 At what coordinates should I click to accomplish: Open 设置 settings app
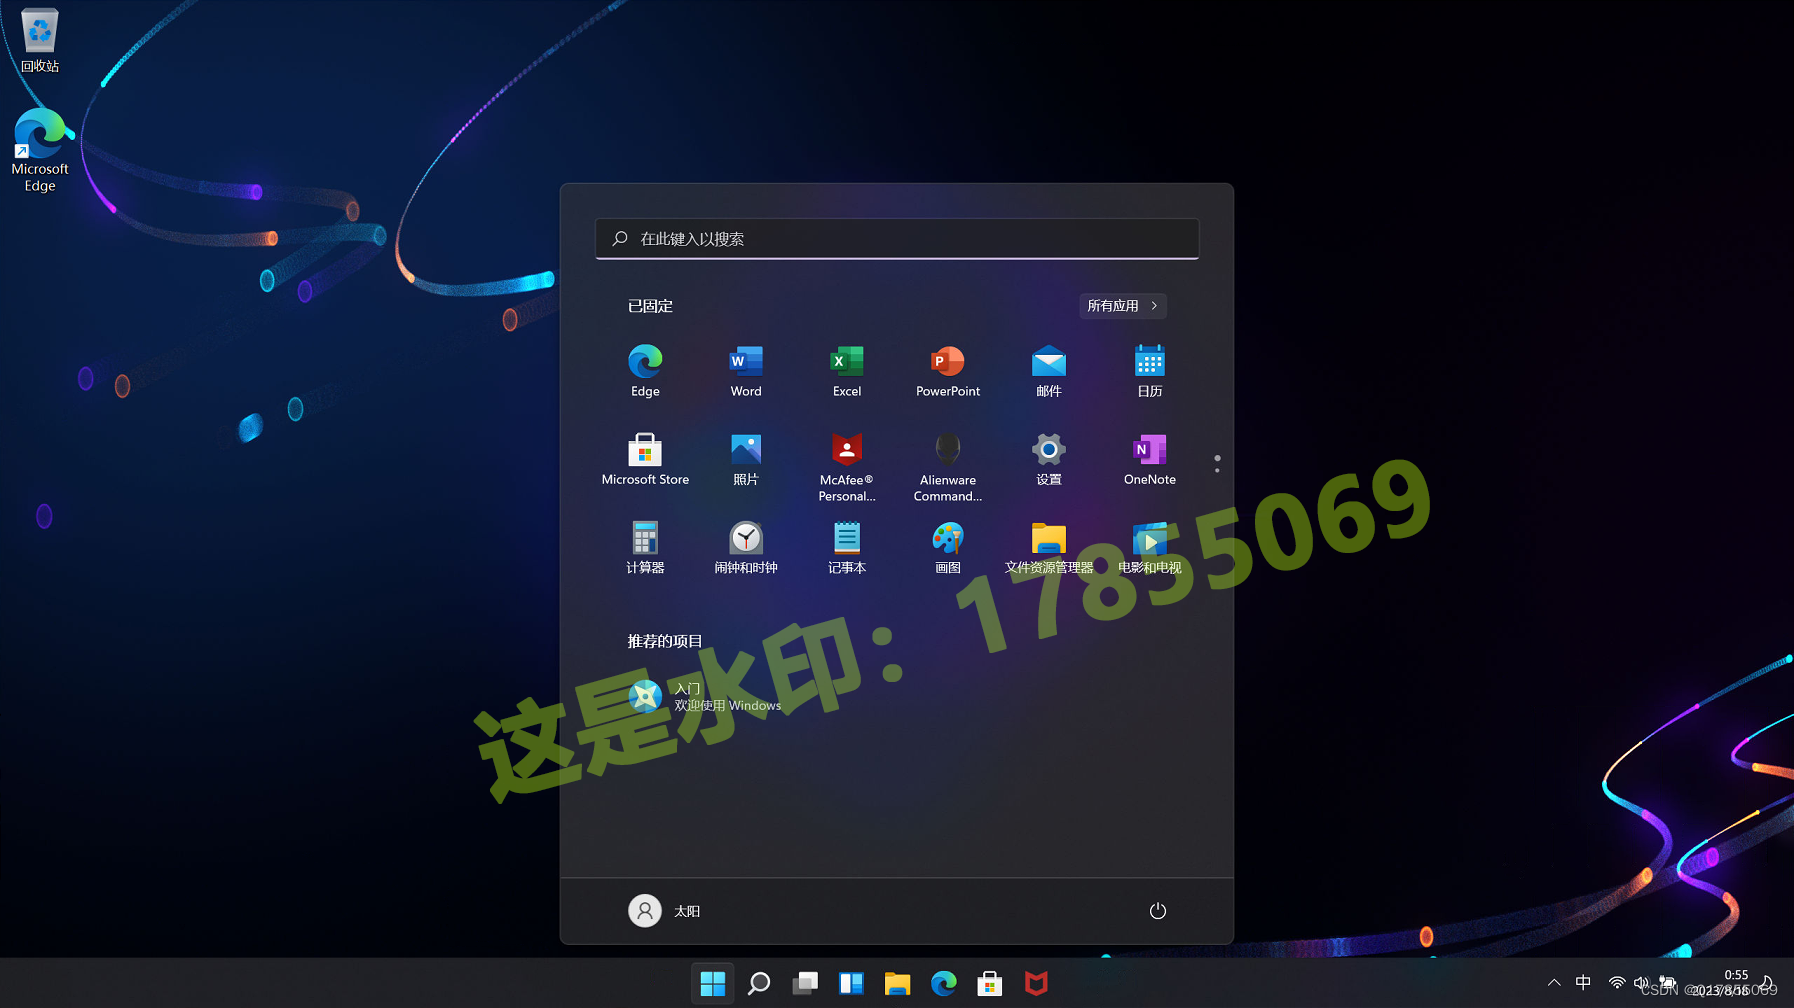[x=1049, y=460]
